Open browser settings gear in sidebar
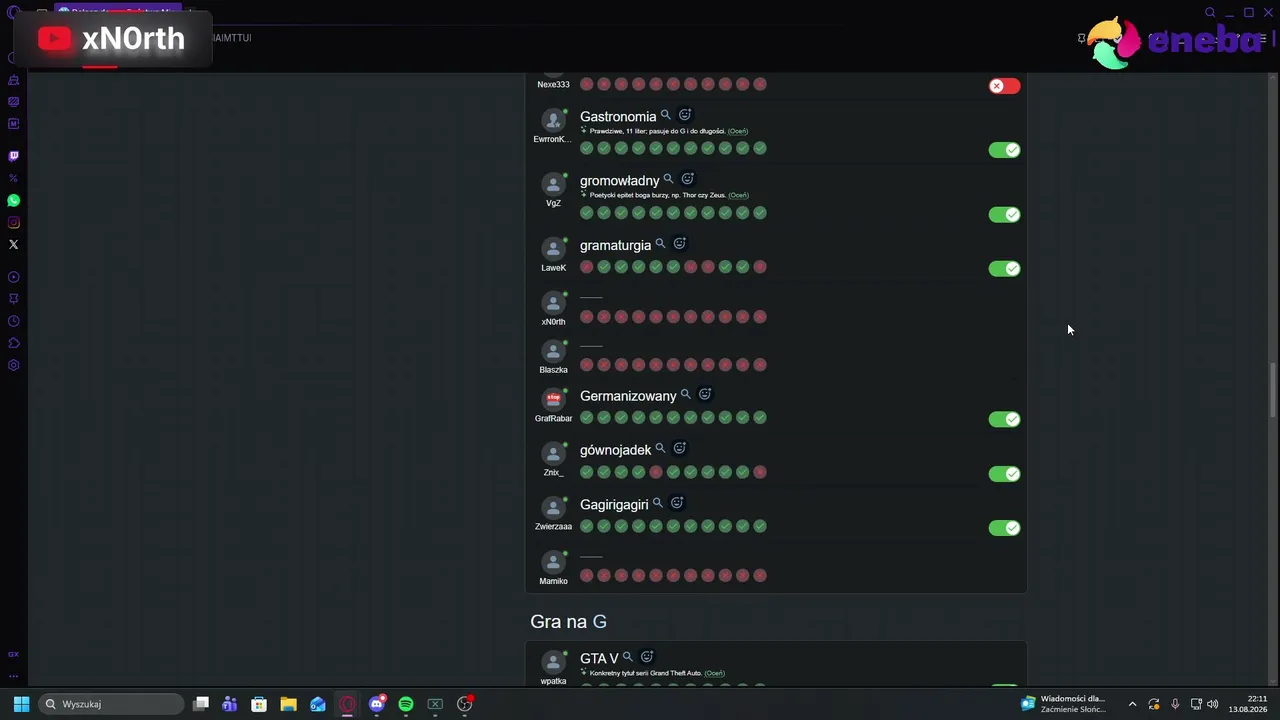 (x=14, y=365)
